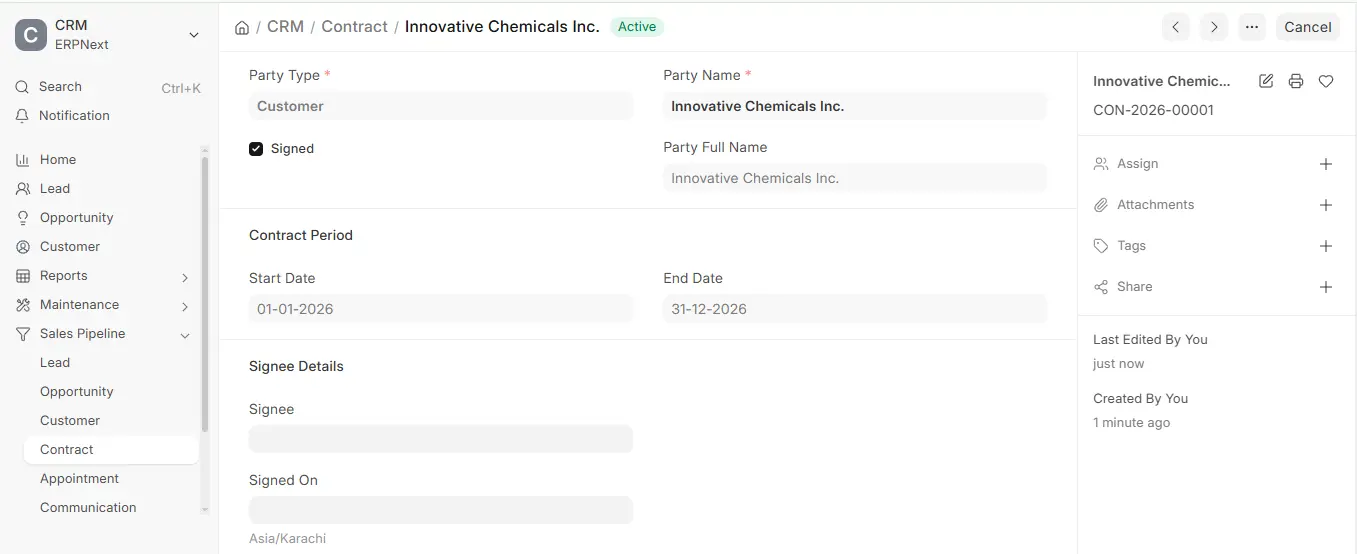The height and width of the screenshot is (554, 1357).
Task: Expand the Reports sidebar section
Action: pyautogui.click(x=185, y=277)
